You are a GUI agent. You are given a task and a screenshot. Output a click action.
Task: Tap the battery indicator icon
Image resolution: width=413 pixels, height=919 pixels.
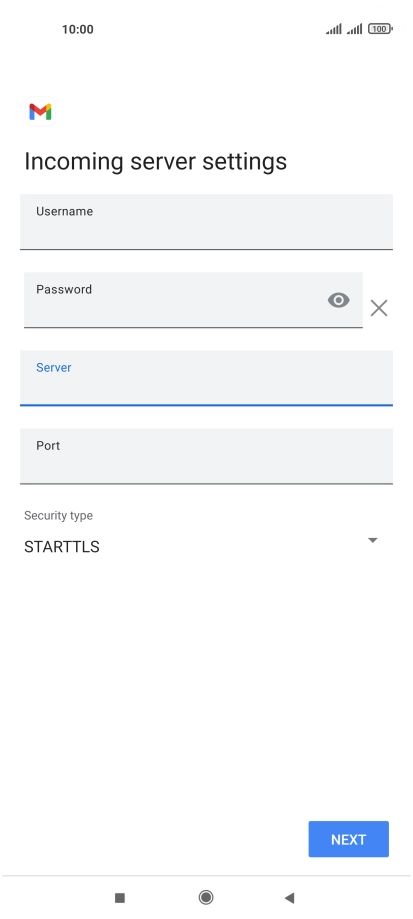(x=380, y=29)
